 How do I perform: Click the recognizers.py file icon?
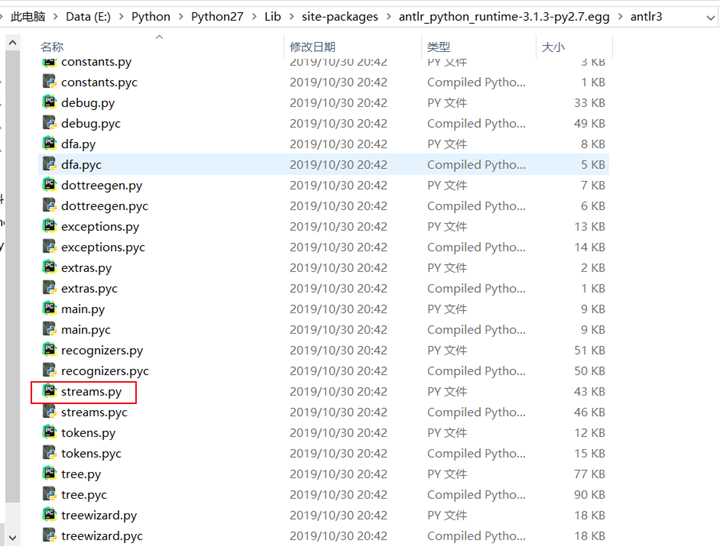click(49, 350)
